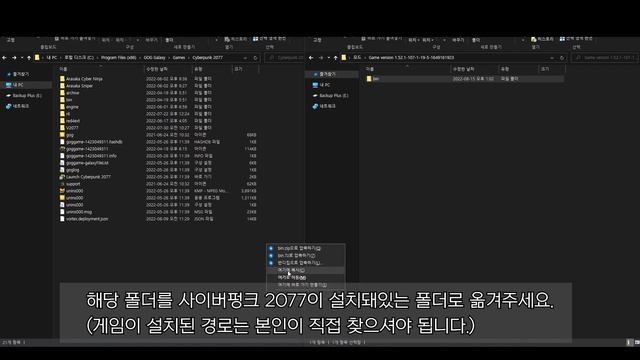Expand address history dropdown in Game version window

click(x=552, y=58)
